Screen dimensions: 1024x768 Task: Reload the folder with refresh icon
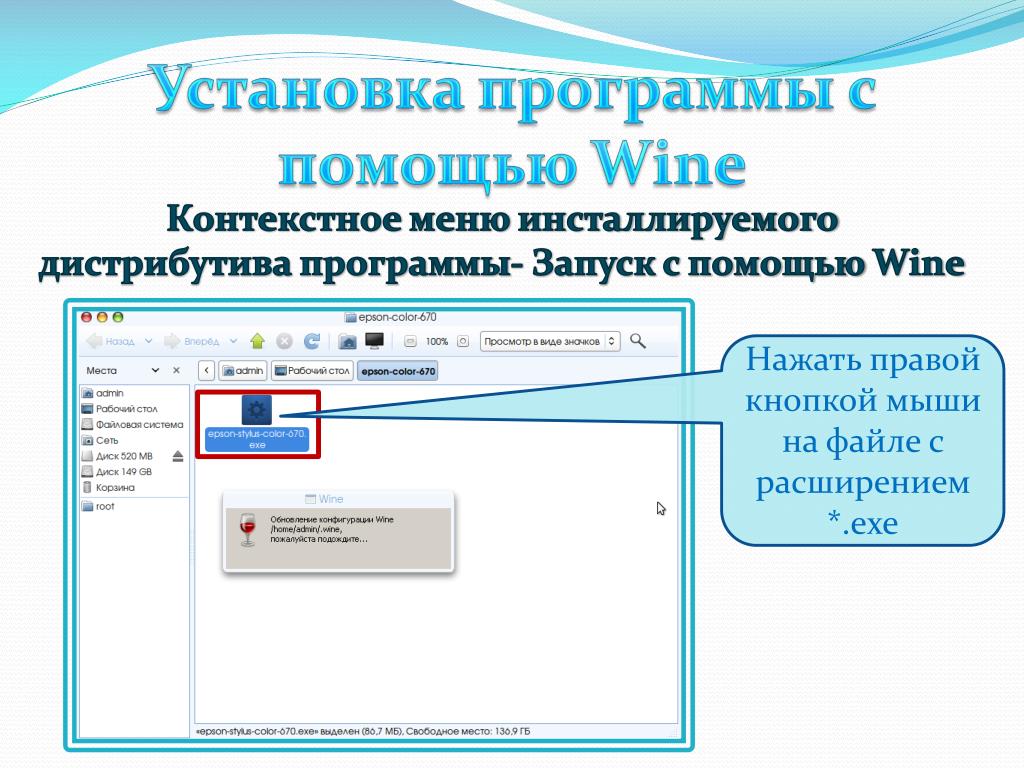click(312, 341)
